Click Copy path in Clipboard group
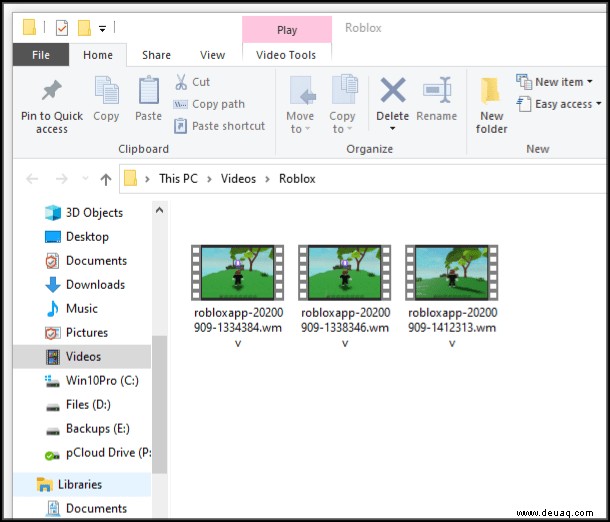Image resolution: width=610 pixels, height=522 pixels. tap(209, 104)
